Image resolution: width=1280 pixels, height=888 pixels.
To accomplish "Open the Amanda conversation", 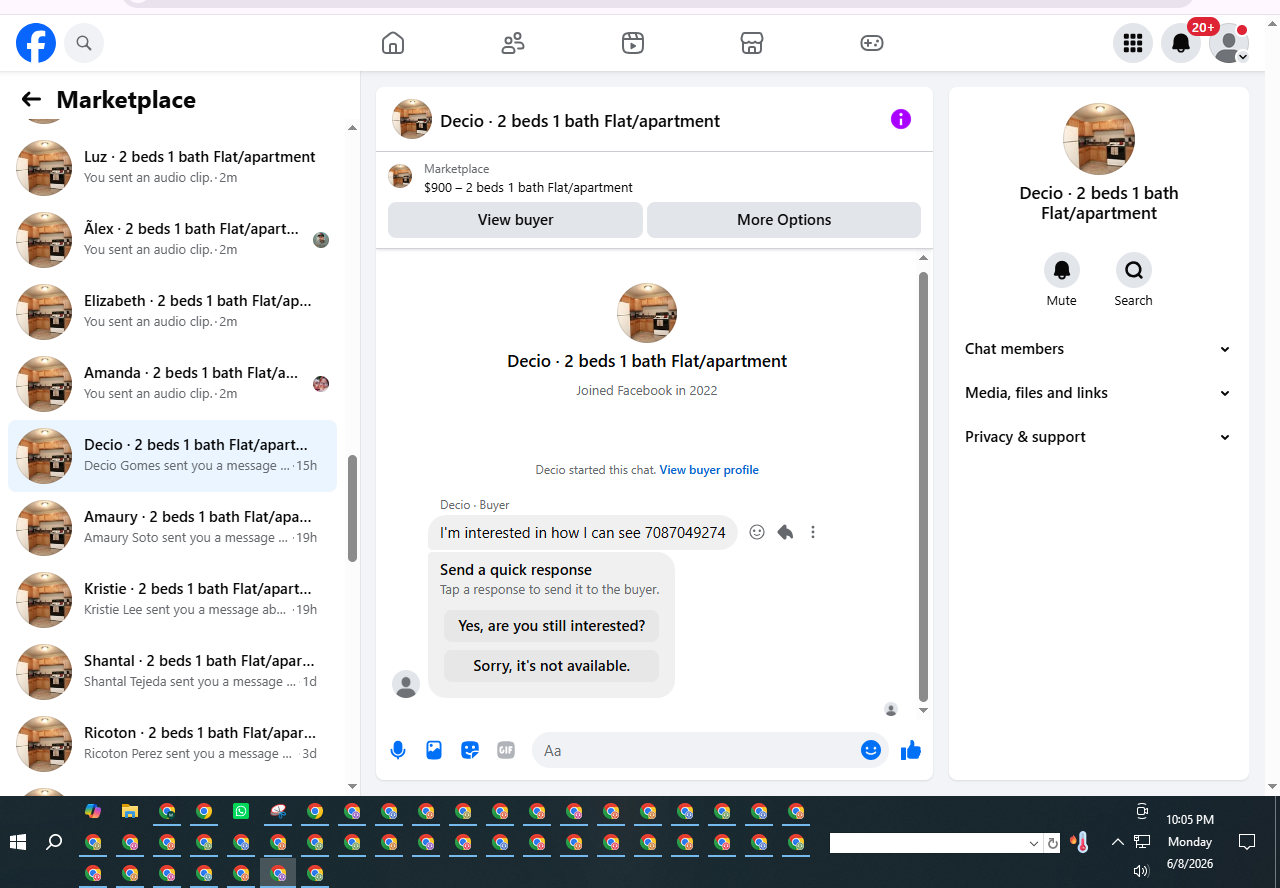I will 172,384.
